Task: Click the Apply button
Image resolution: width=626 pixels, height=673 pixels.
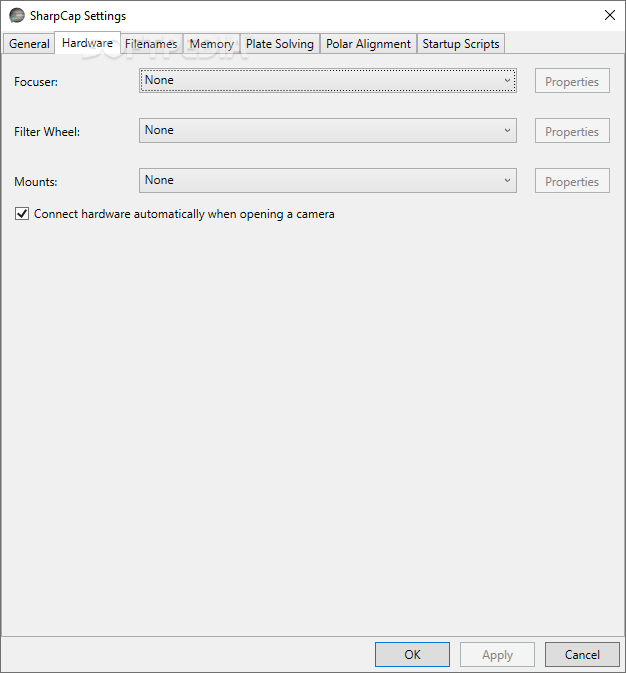Action: 497,655
